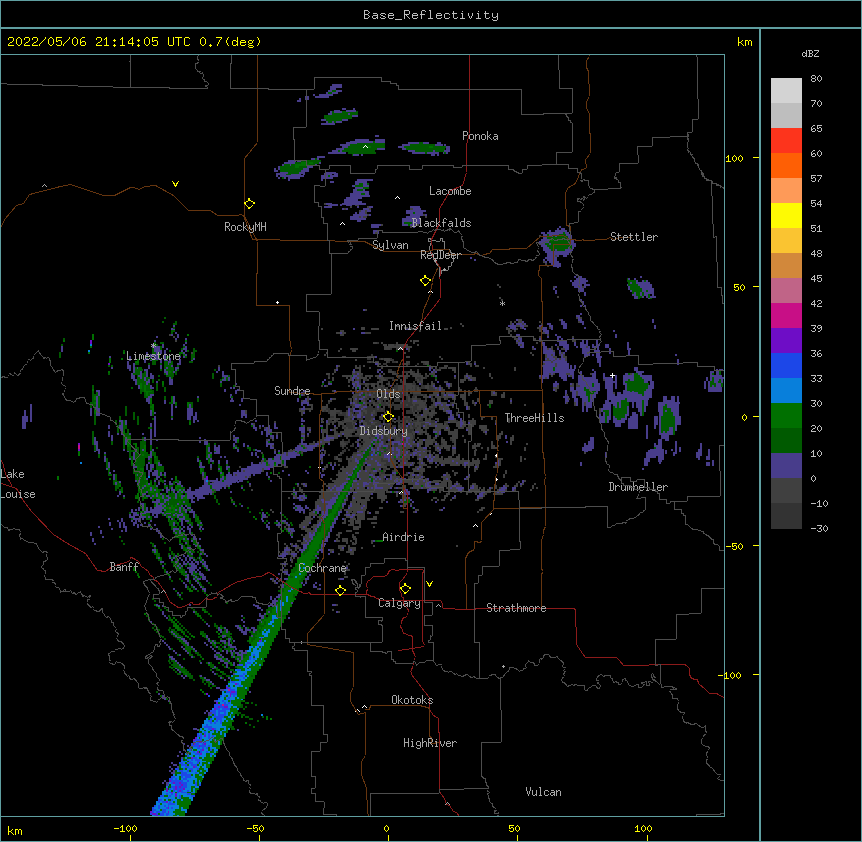
Task: Click the asterisk marker above Limestone label
Action: pos(153,346)
